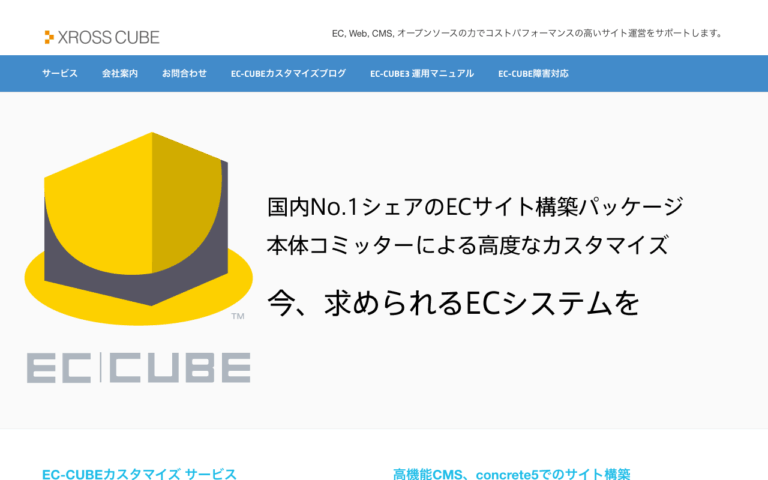Click the gray EC CUBE wordmark
768x480 pixels.
click(139, 367)
